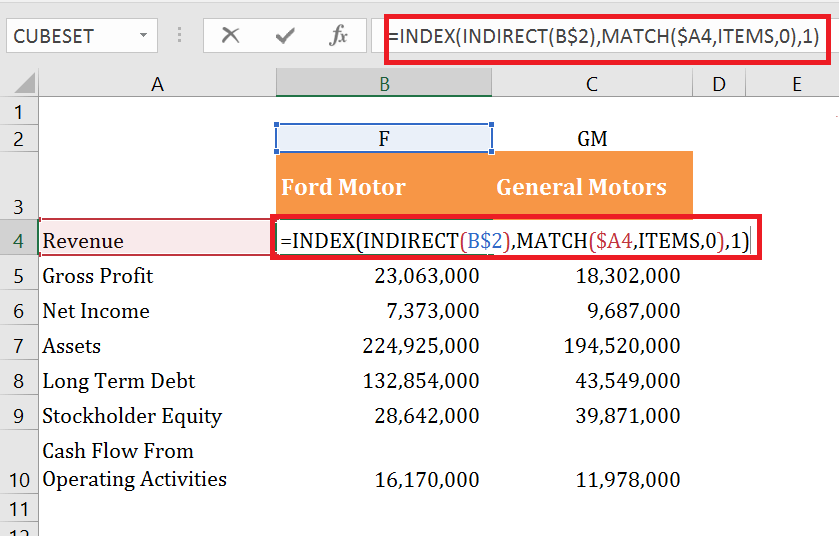
Task: Click inside the formula bar text
Action: (x=604, y=36)
